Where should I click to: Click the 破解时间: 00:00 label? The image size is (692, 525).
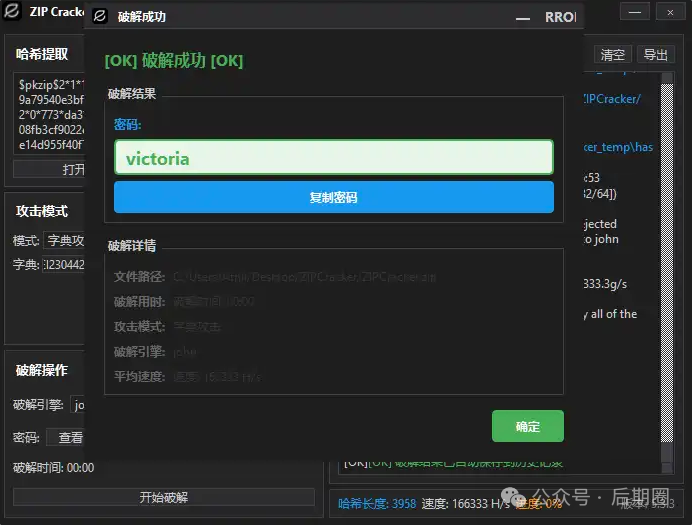(53, 468)
